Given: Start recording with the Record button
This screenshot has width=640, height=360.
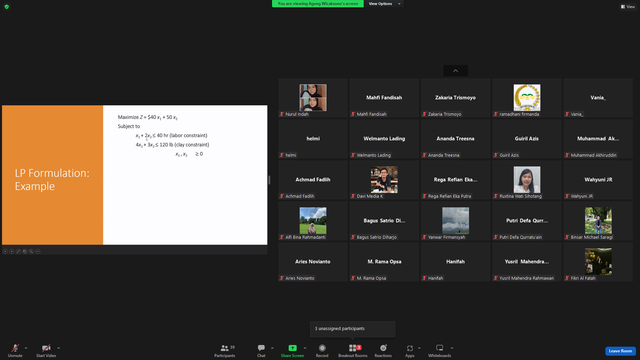Looking at the screenshot, I should [x=322, y=350].
